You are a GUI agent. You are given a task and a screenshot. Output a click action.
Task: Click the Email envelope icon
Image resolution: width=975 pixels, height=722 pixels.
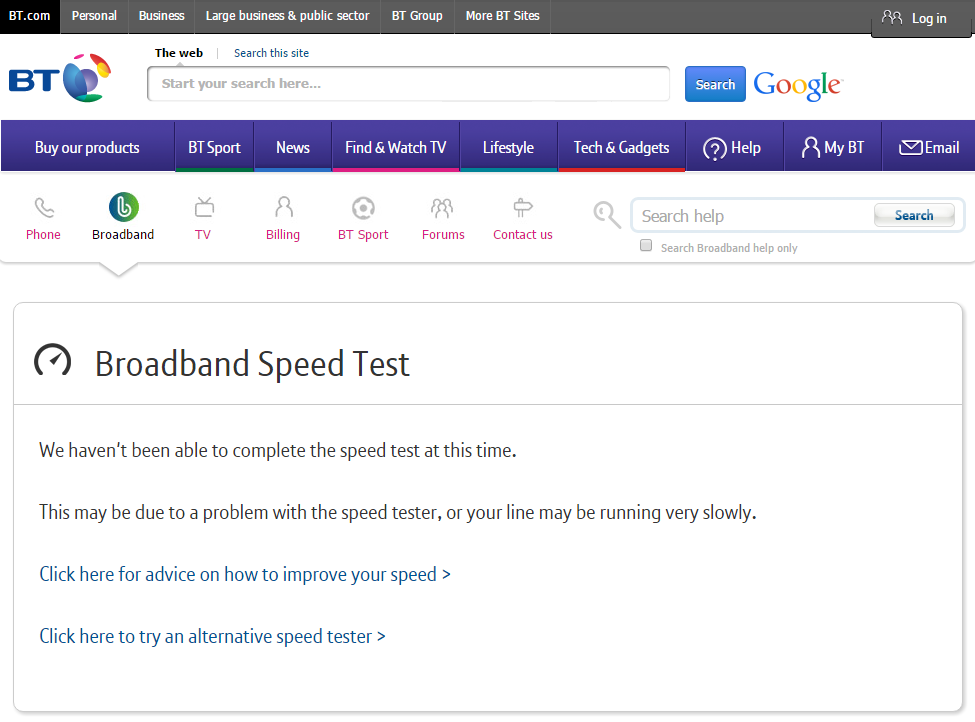coord(911,147)
